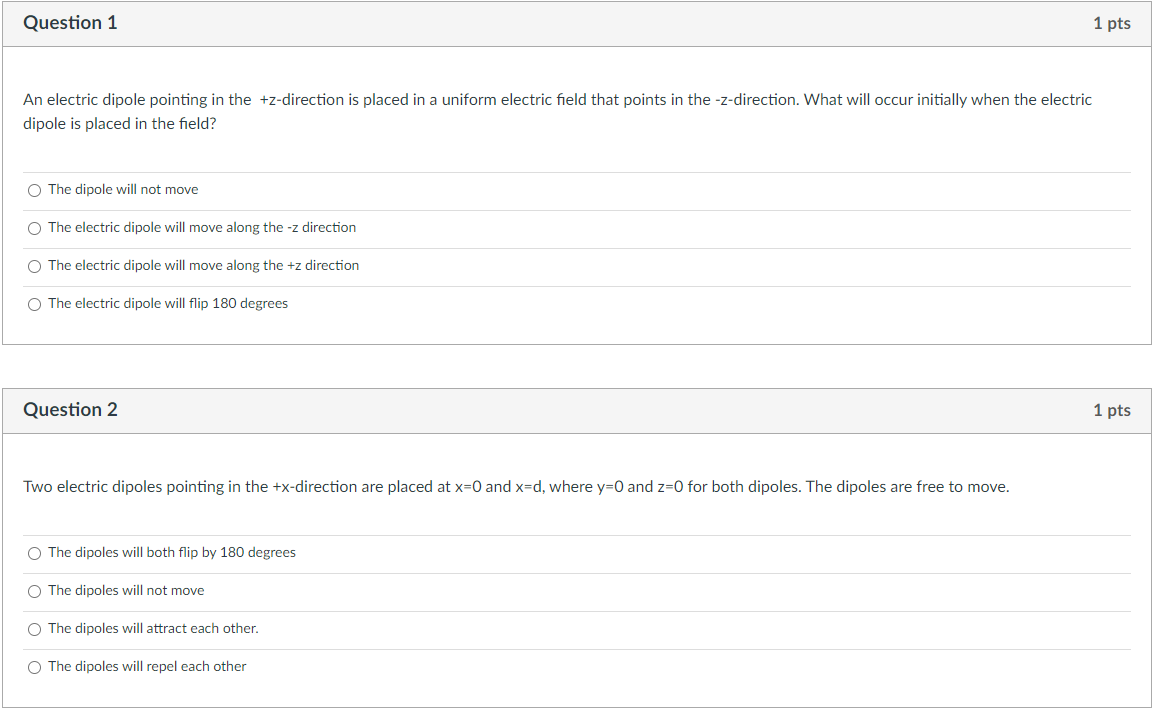This screenshot has width=1155, height=712.
Task: Click the 'Question 2' heading
Action: point(70,409)
